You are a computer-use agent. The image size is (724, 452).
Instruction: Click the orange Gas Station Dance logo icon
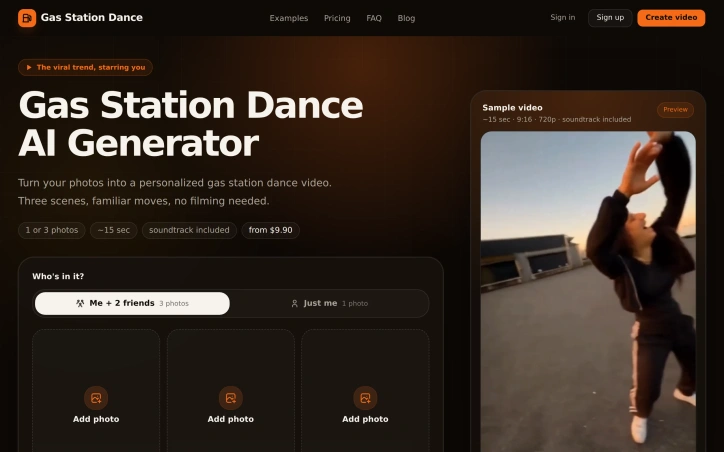[x=27, y=18]
